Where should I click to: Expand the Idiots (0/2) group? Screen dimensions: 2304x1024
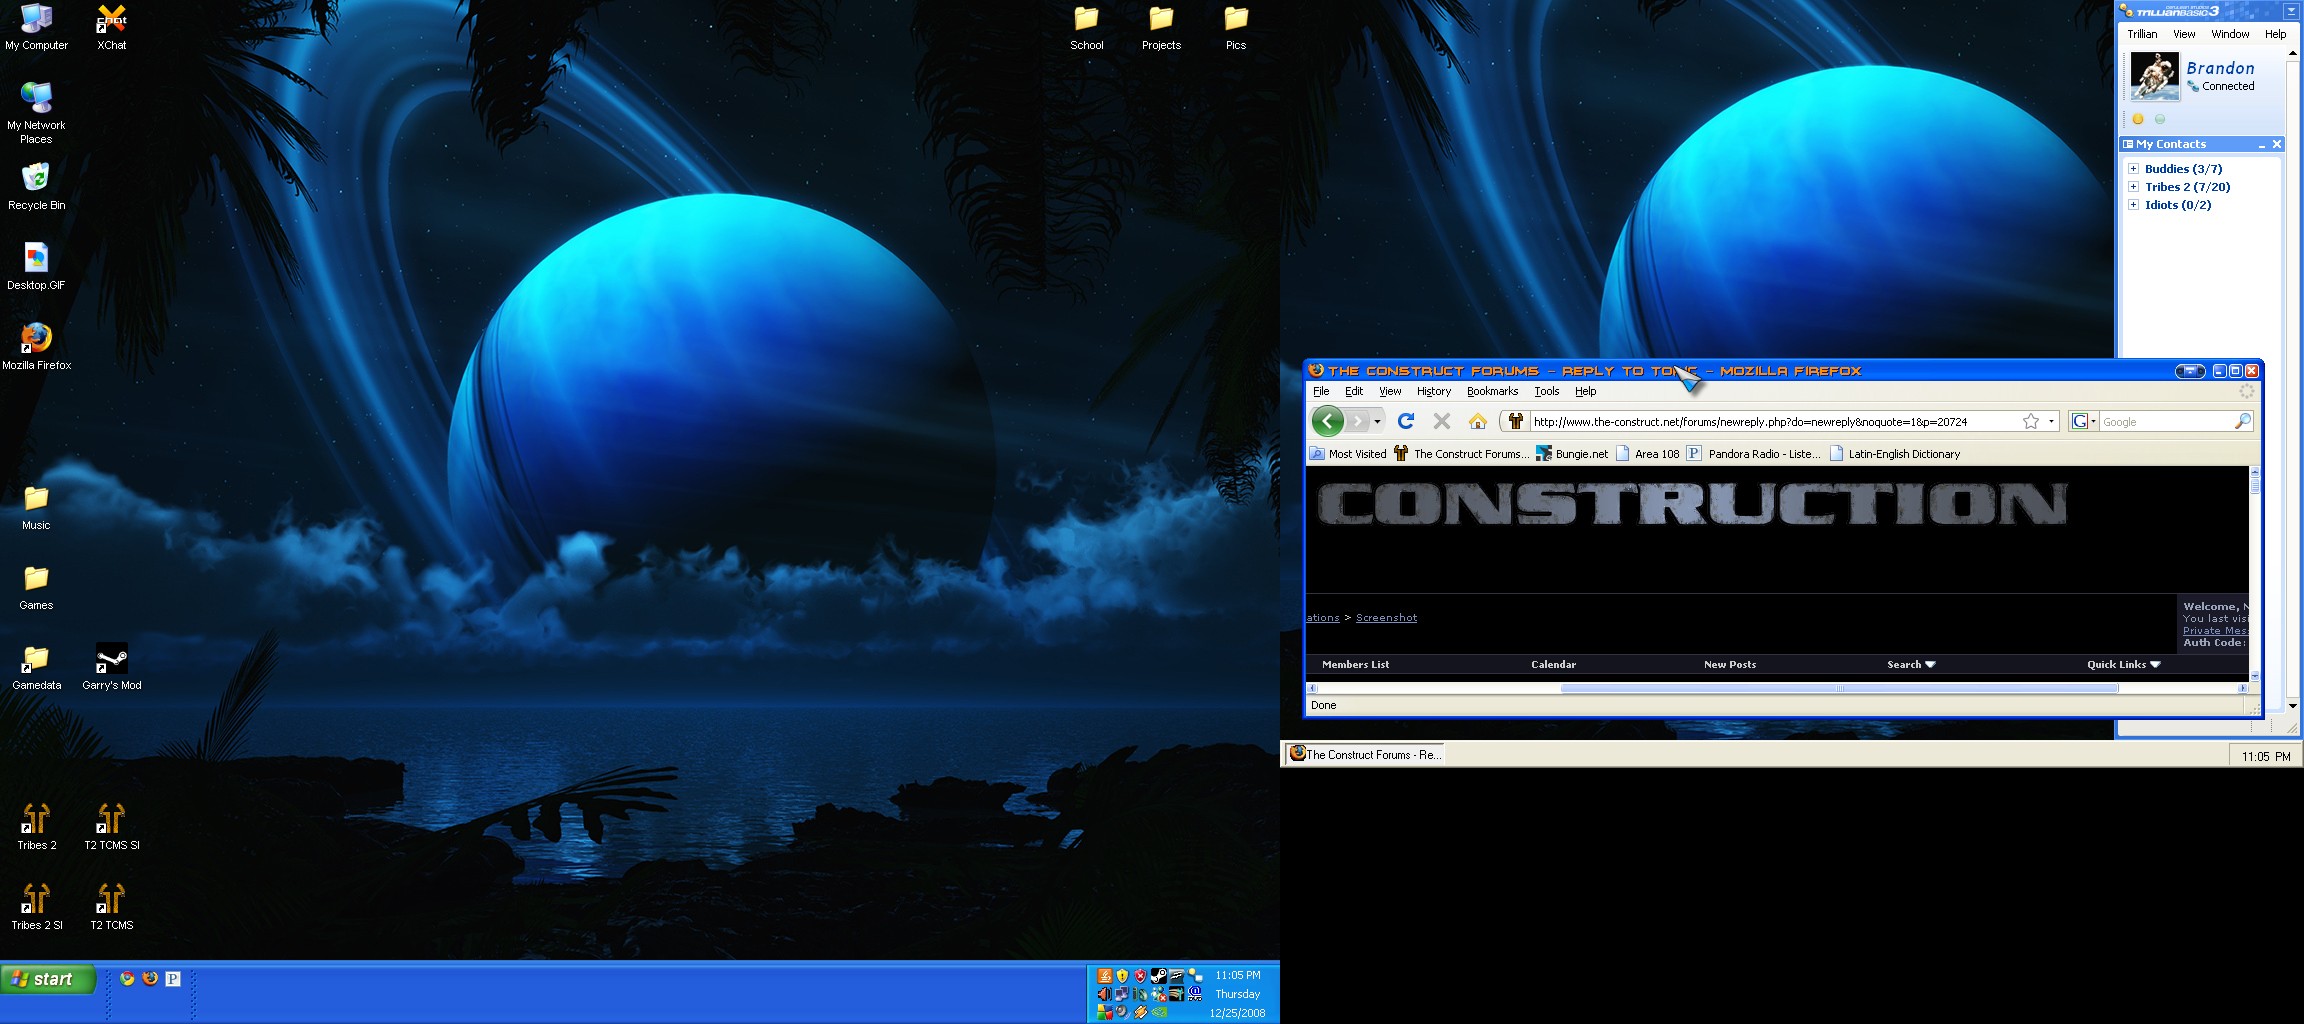coord(2133,205)
